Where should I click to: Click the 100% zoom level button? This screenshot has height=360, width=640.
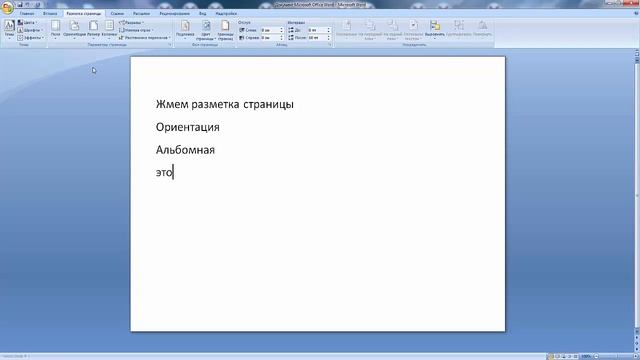586,356
